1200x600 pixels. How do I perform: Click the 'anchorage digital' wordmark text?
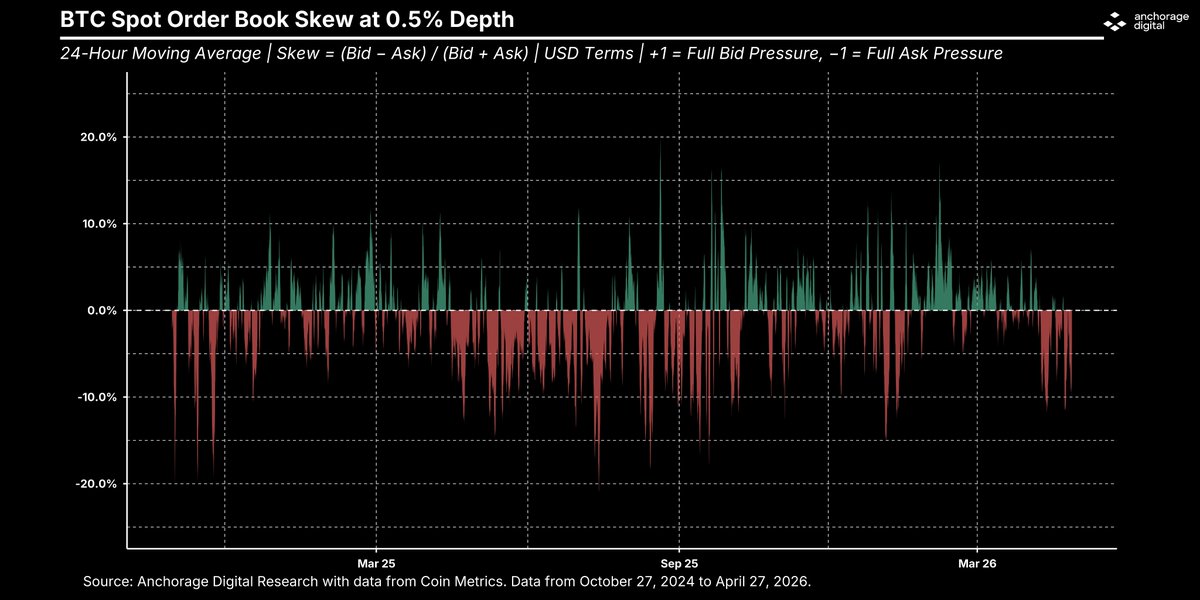click(1162, 21)
